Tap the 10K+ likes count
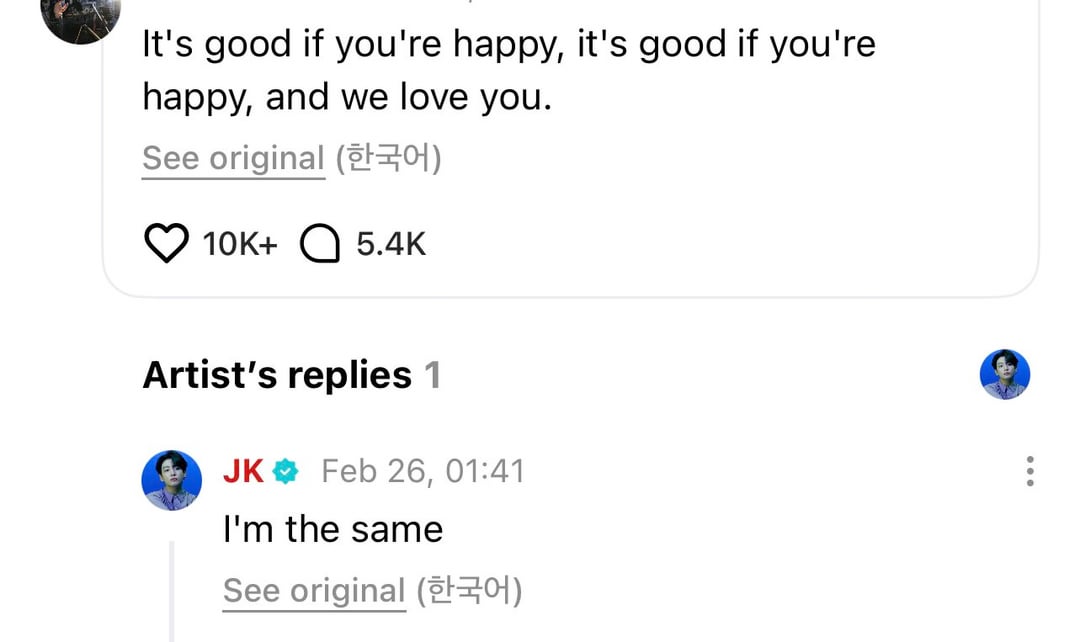Screen dimensions: 1080x642 pyautogui.click(x=239, y=244)
